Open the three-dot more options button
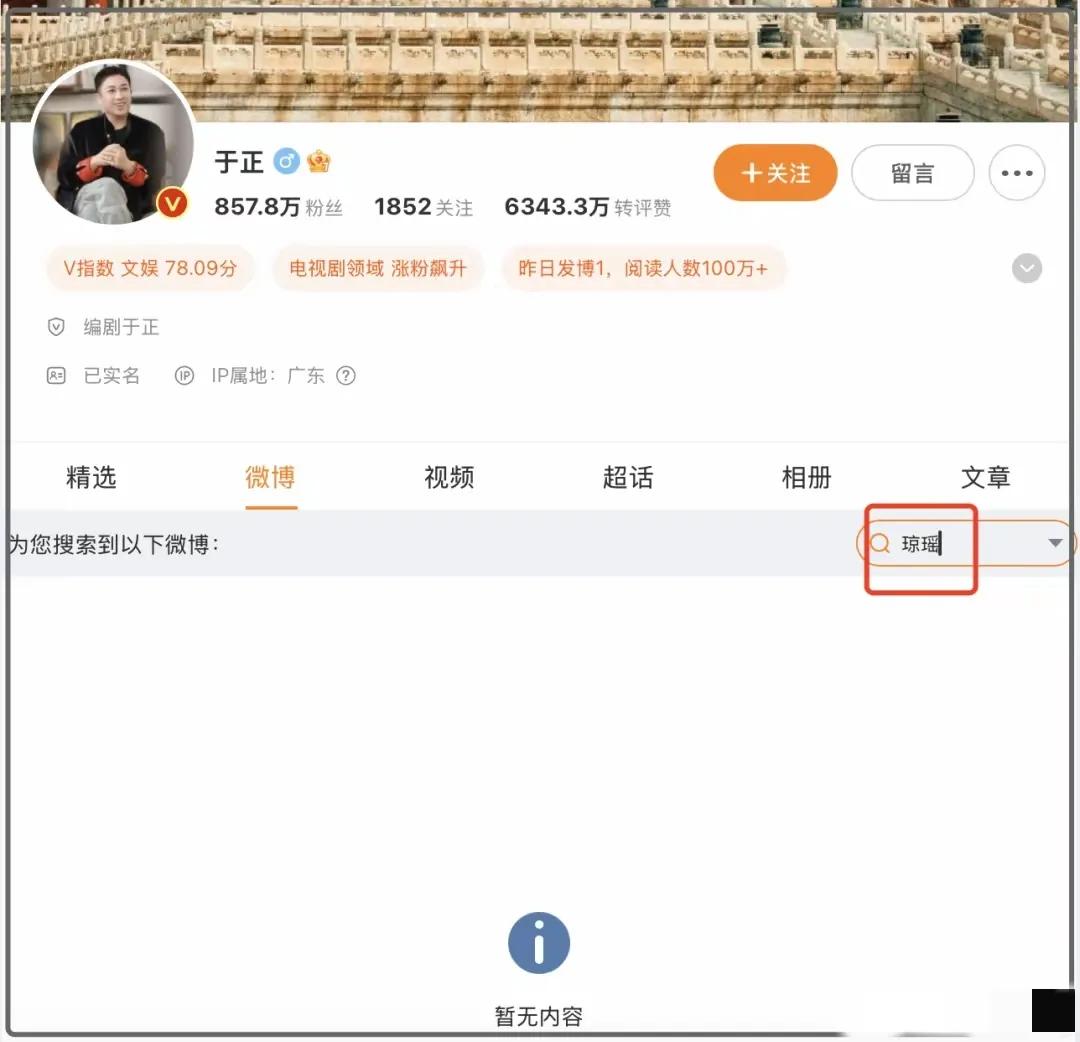The width and height of the screenshot is (1080, 1042). [1017, 173]
